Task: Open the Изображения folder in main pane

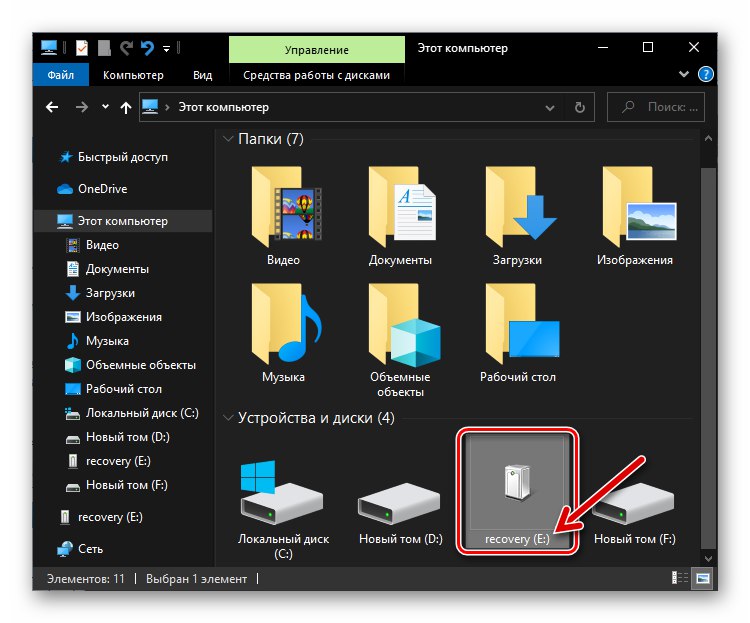Action: [636, 216]
